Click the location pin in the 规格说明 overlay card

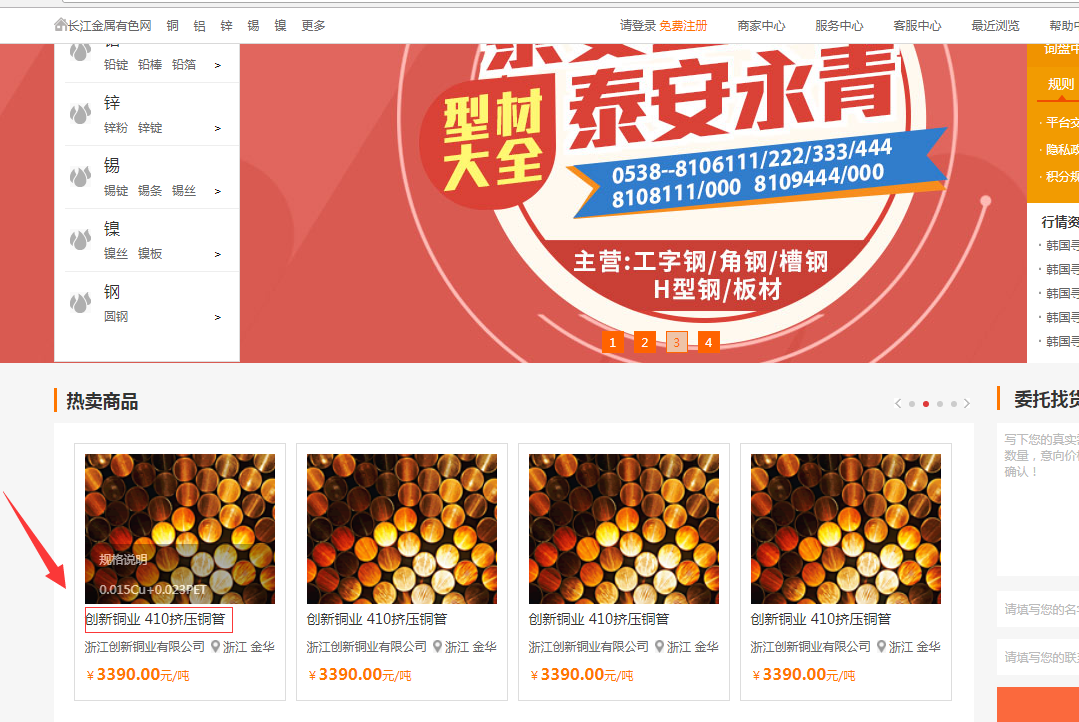(215, 647)
